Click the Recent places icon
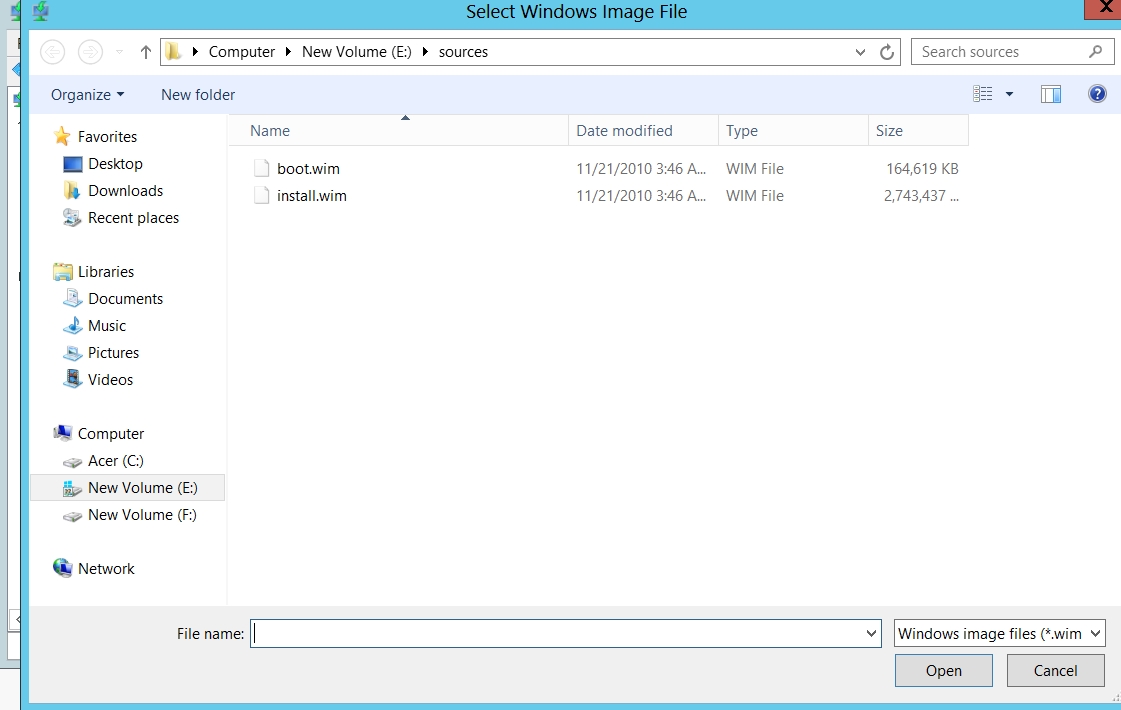 click(x=71, y=217)
